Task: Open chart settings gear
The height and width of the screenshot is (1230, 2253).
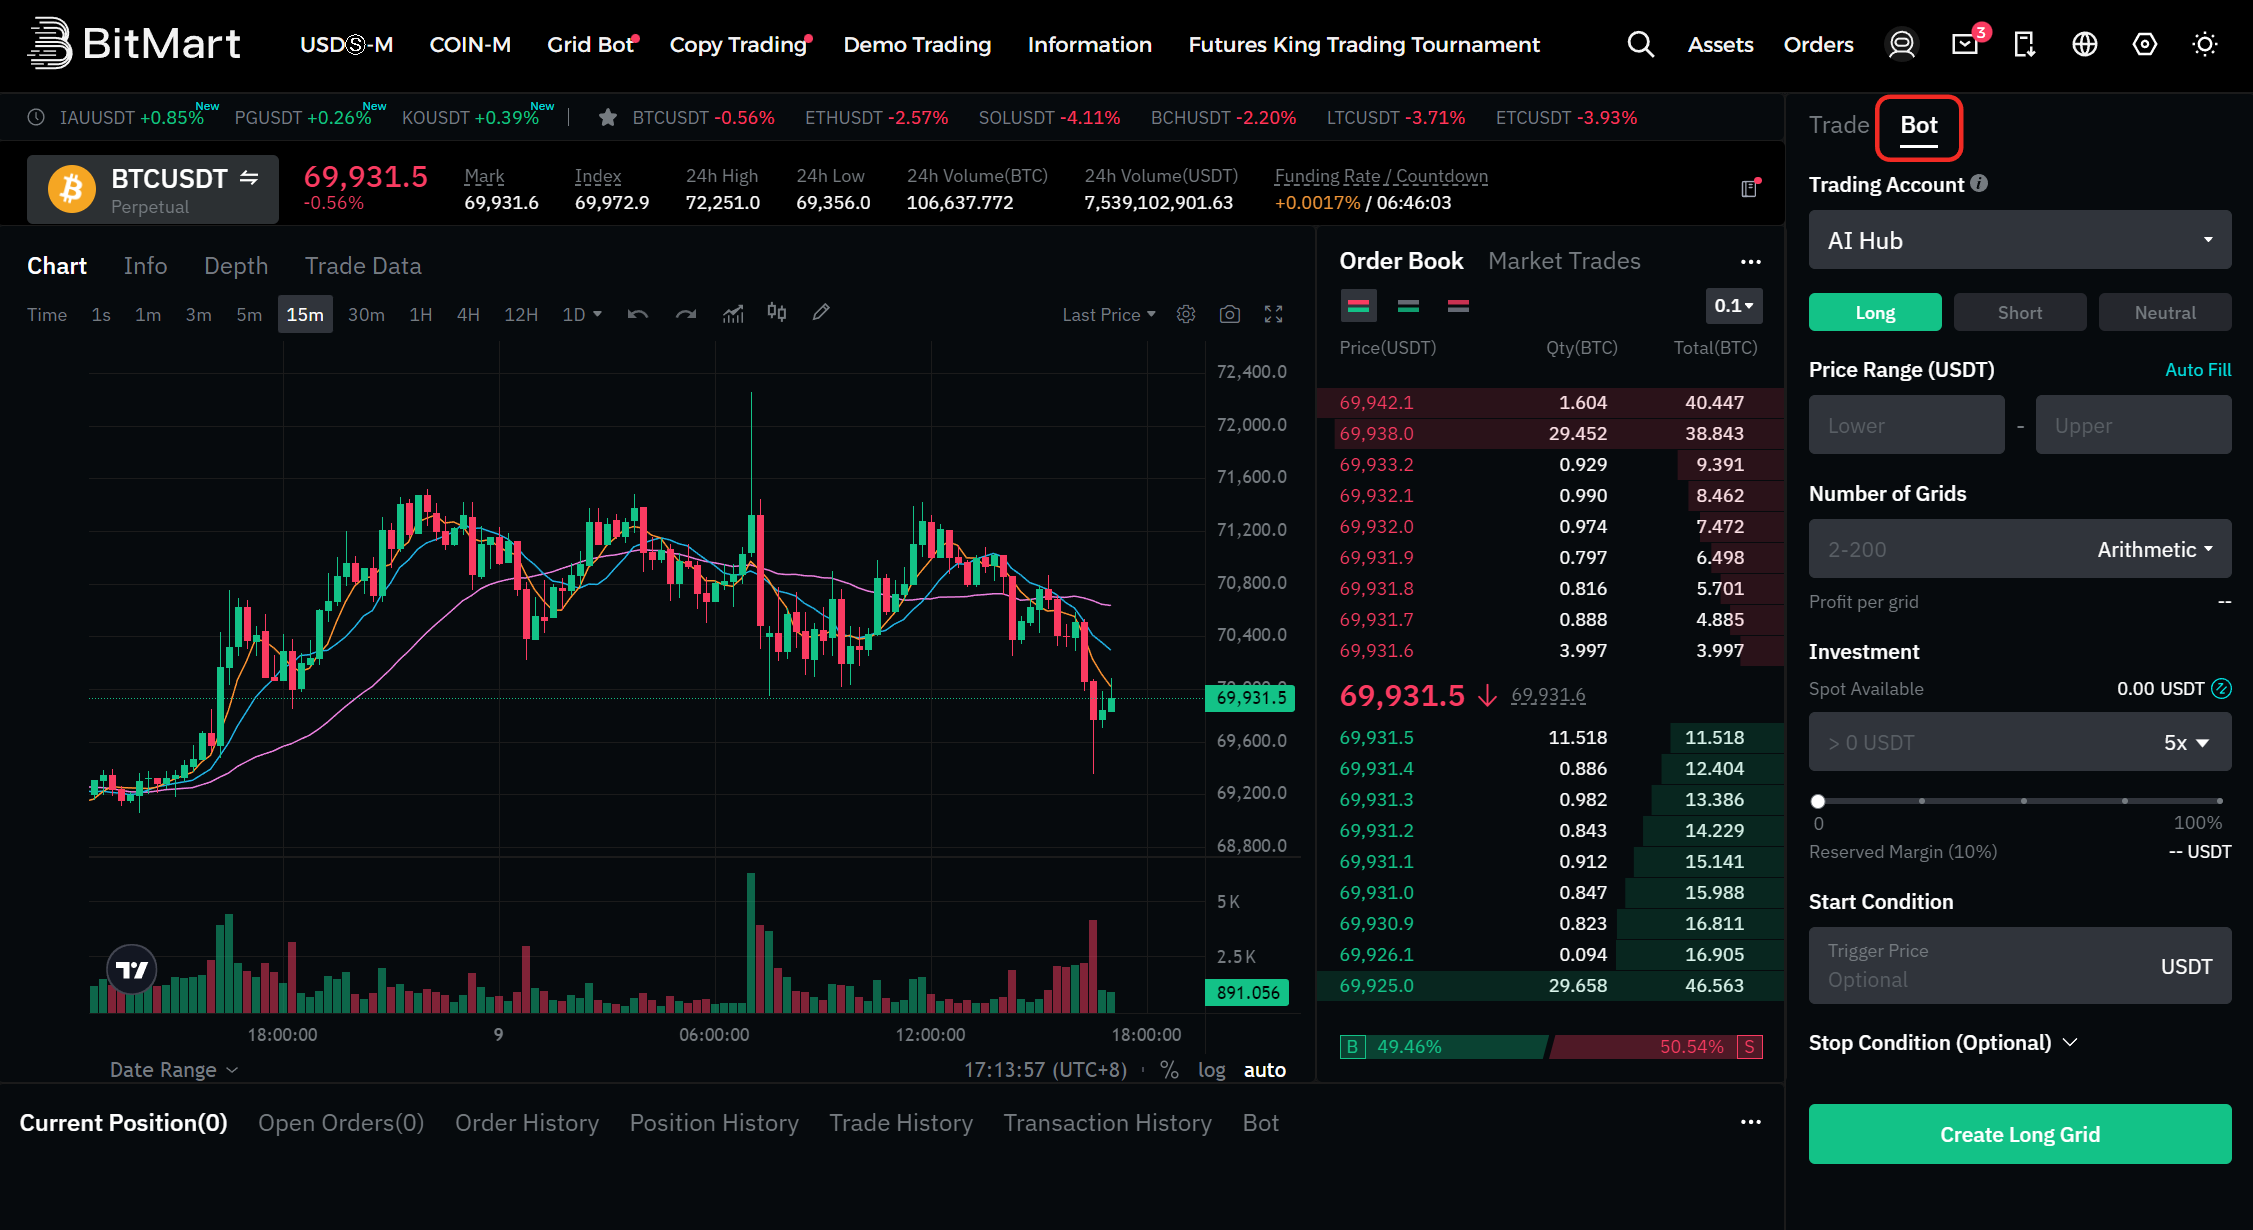Action: pos(1186,314)
